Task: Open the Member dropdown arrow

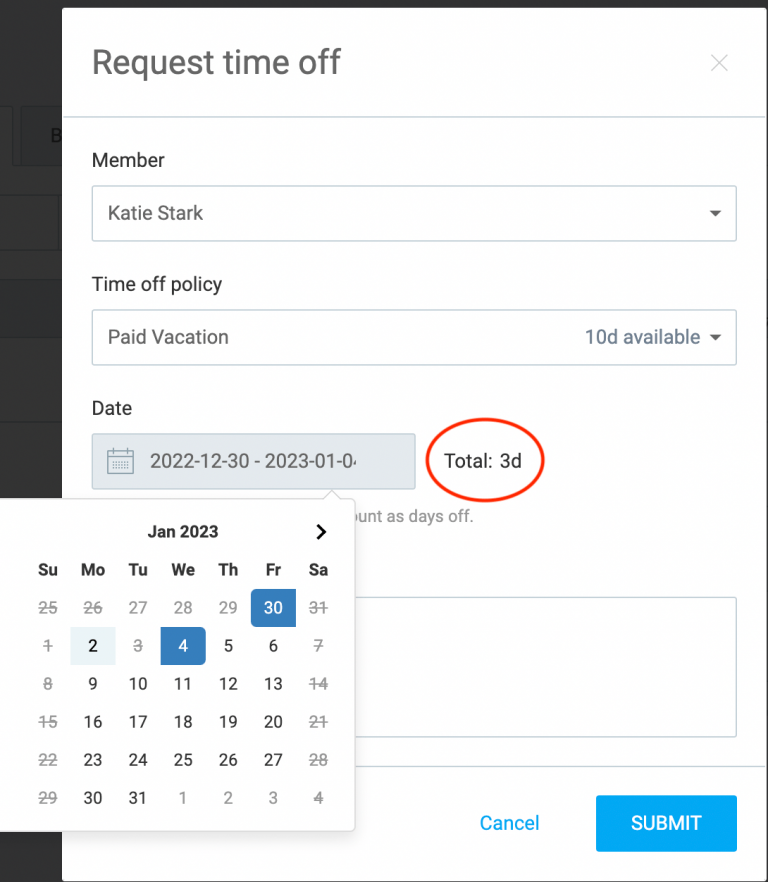Action: [715, 213]
